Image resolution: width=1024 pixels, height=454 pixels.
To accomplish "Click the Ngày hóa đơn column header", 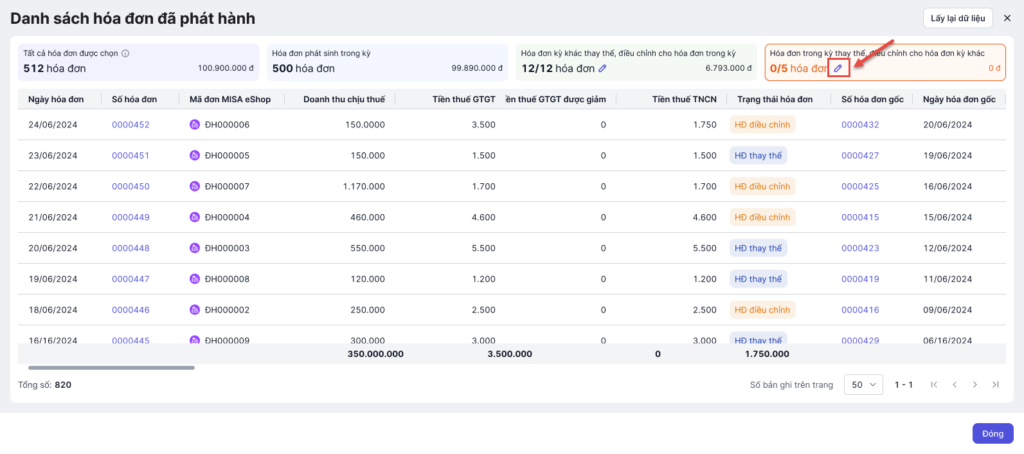I will tap(56, 99).
